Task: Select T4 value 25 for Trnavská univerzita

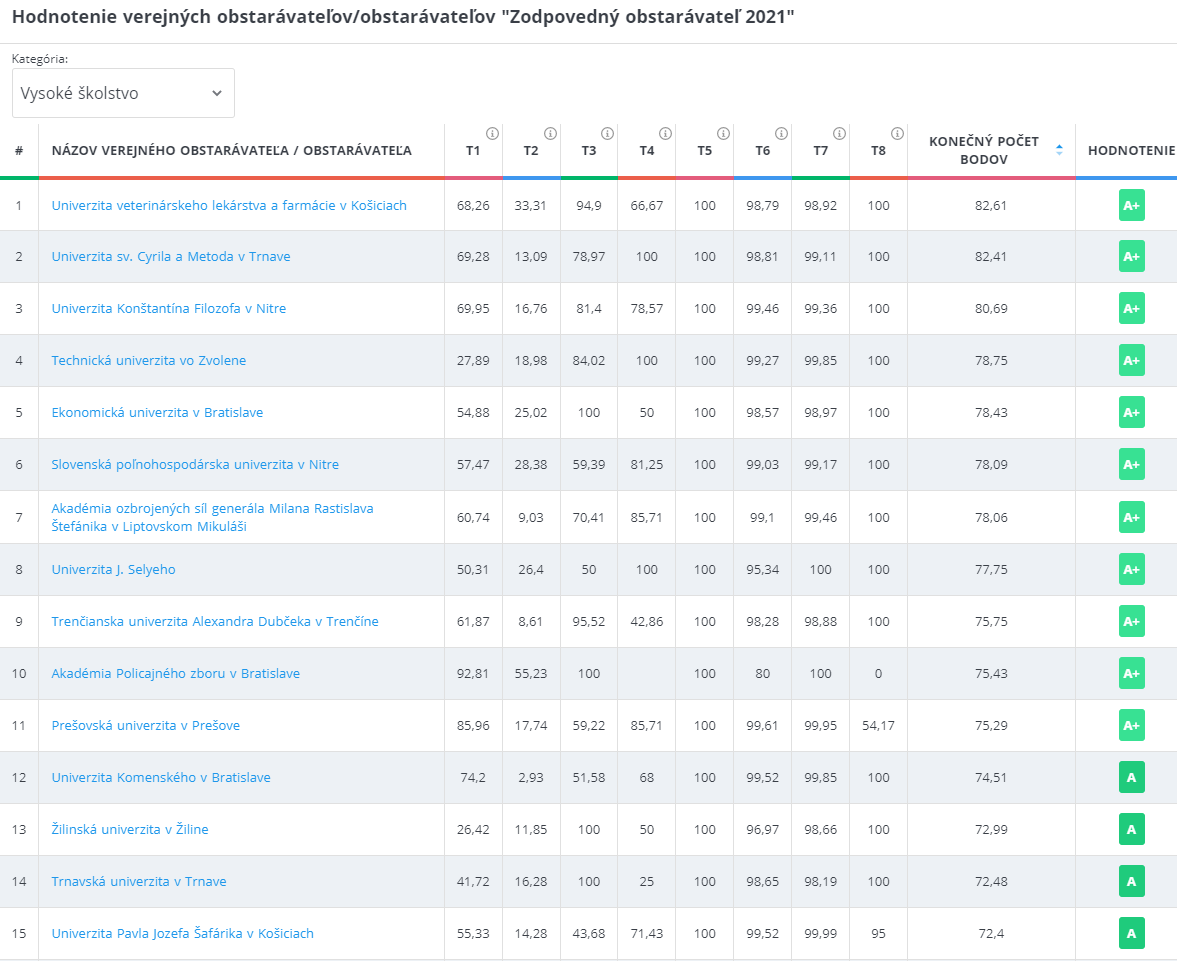Action: pos(646,881)
